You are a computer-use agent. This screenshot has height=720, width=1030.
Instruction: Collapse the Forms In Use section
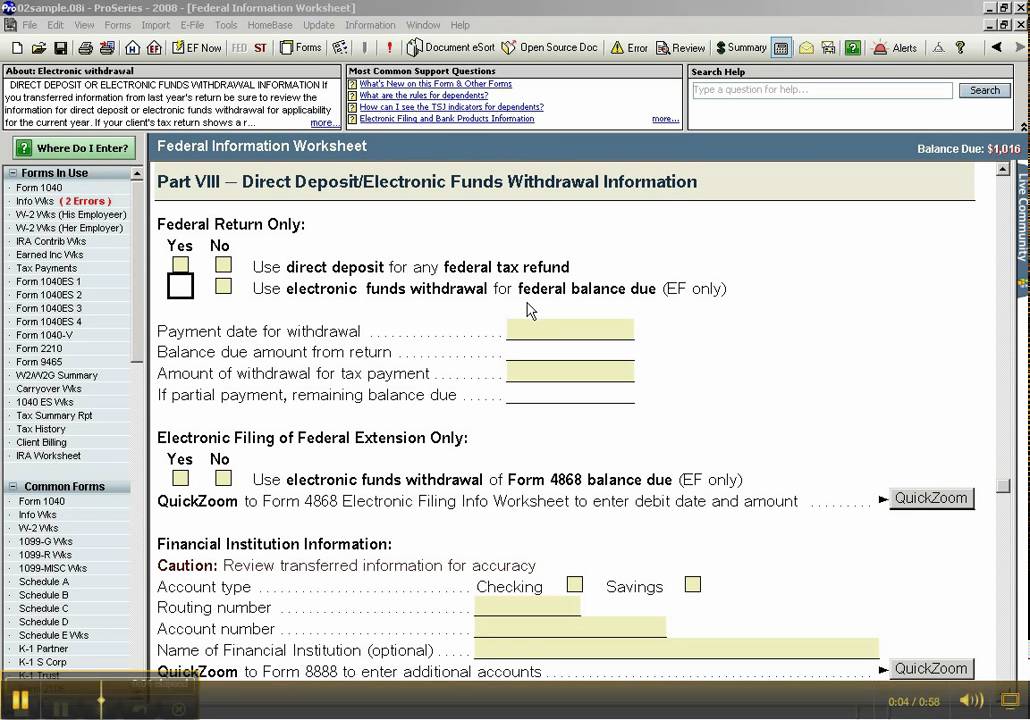(x=12, y=173)
